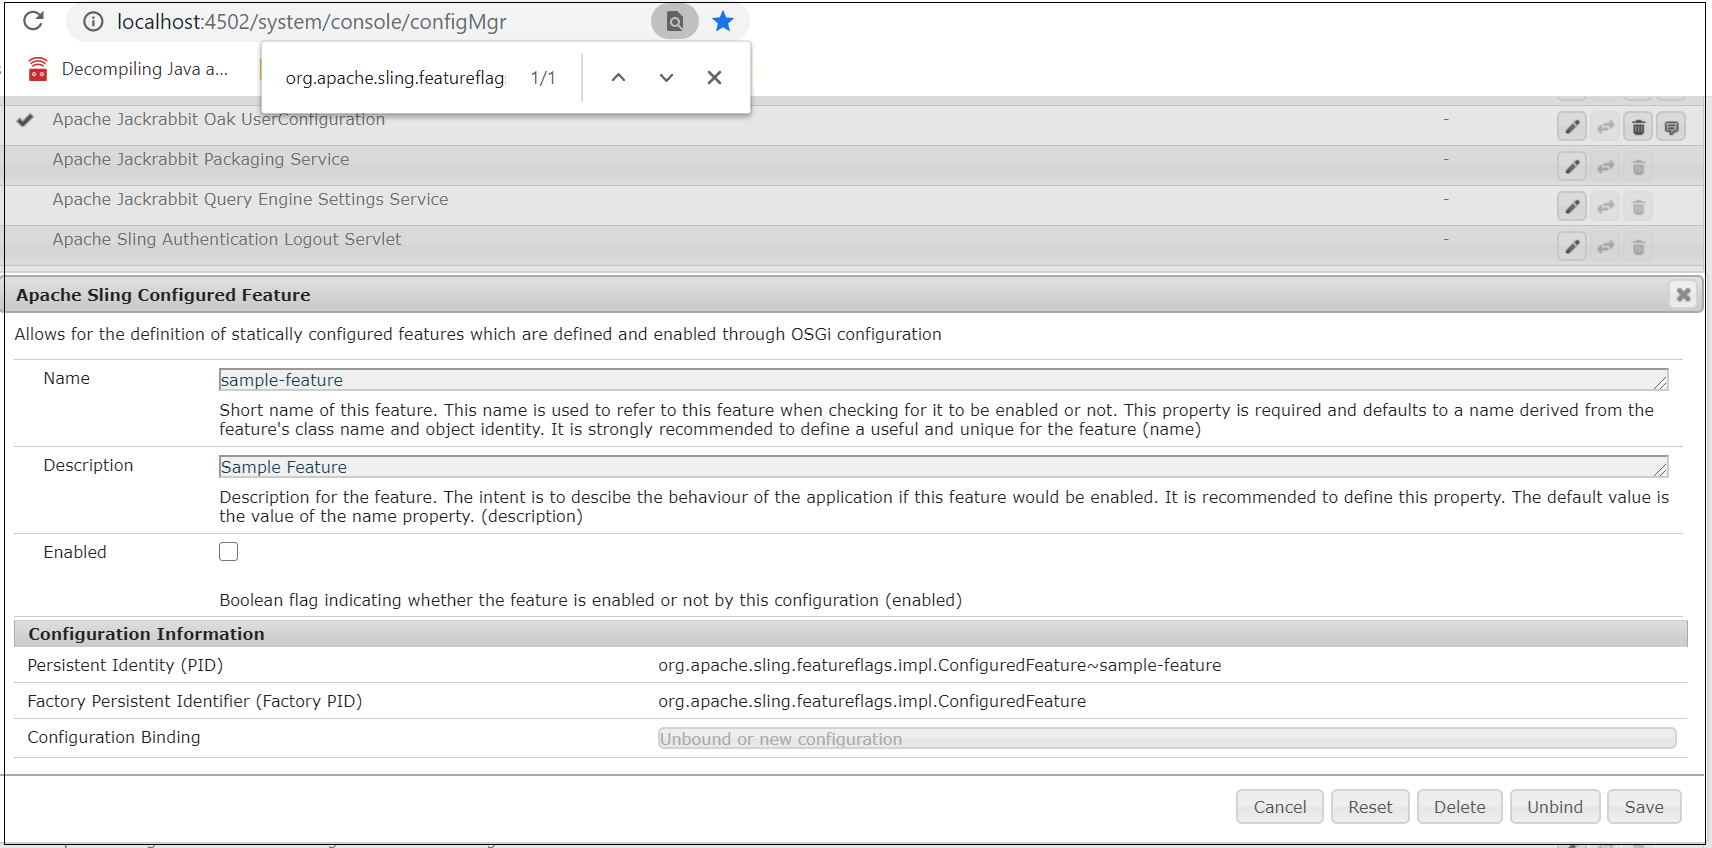Click trash icon for Apache Jackrabbit Packaging Service
The width and height of the screenshot is (1712, 848).
[1638, 167]
